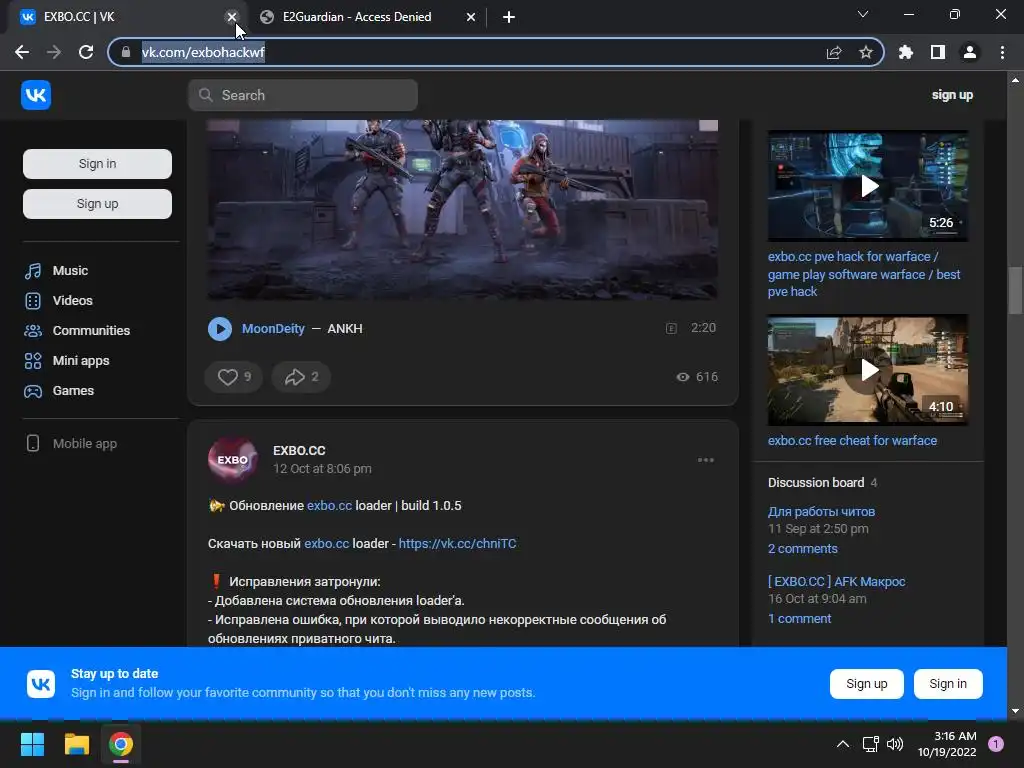Go back in browser history

coord(22,52)
